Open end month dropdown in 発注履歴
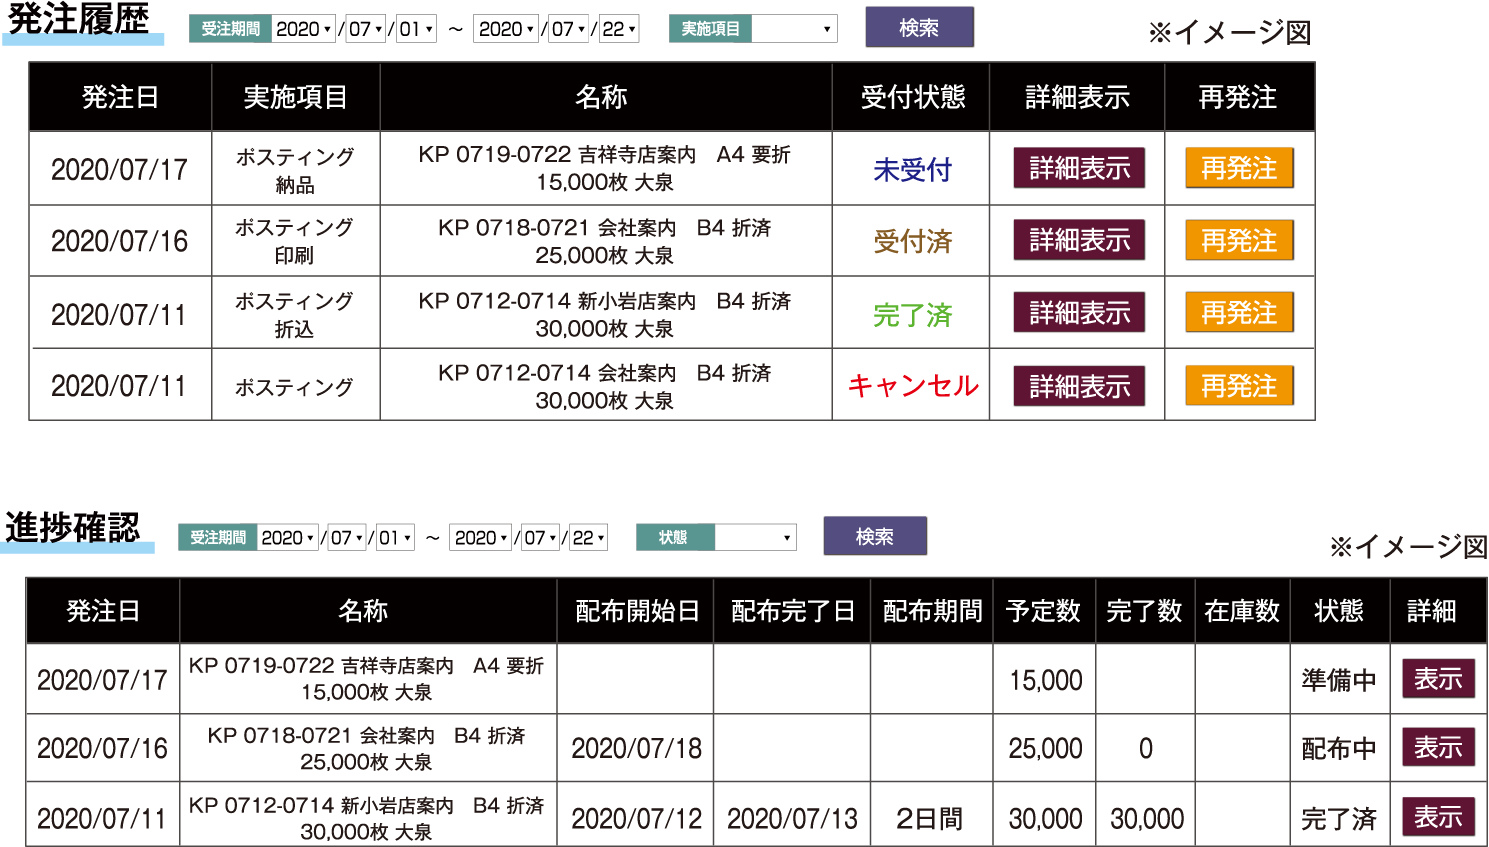1489x847 pixels. point(569,29)
